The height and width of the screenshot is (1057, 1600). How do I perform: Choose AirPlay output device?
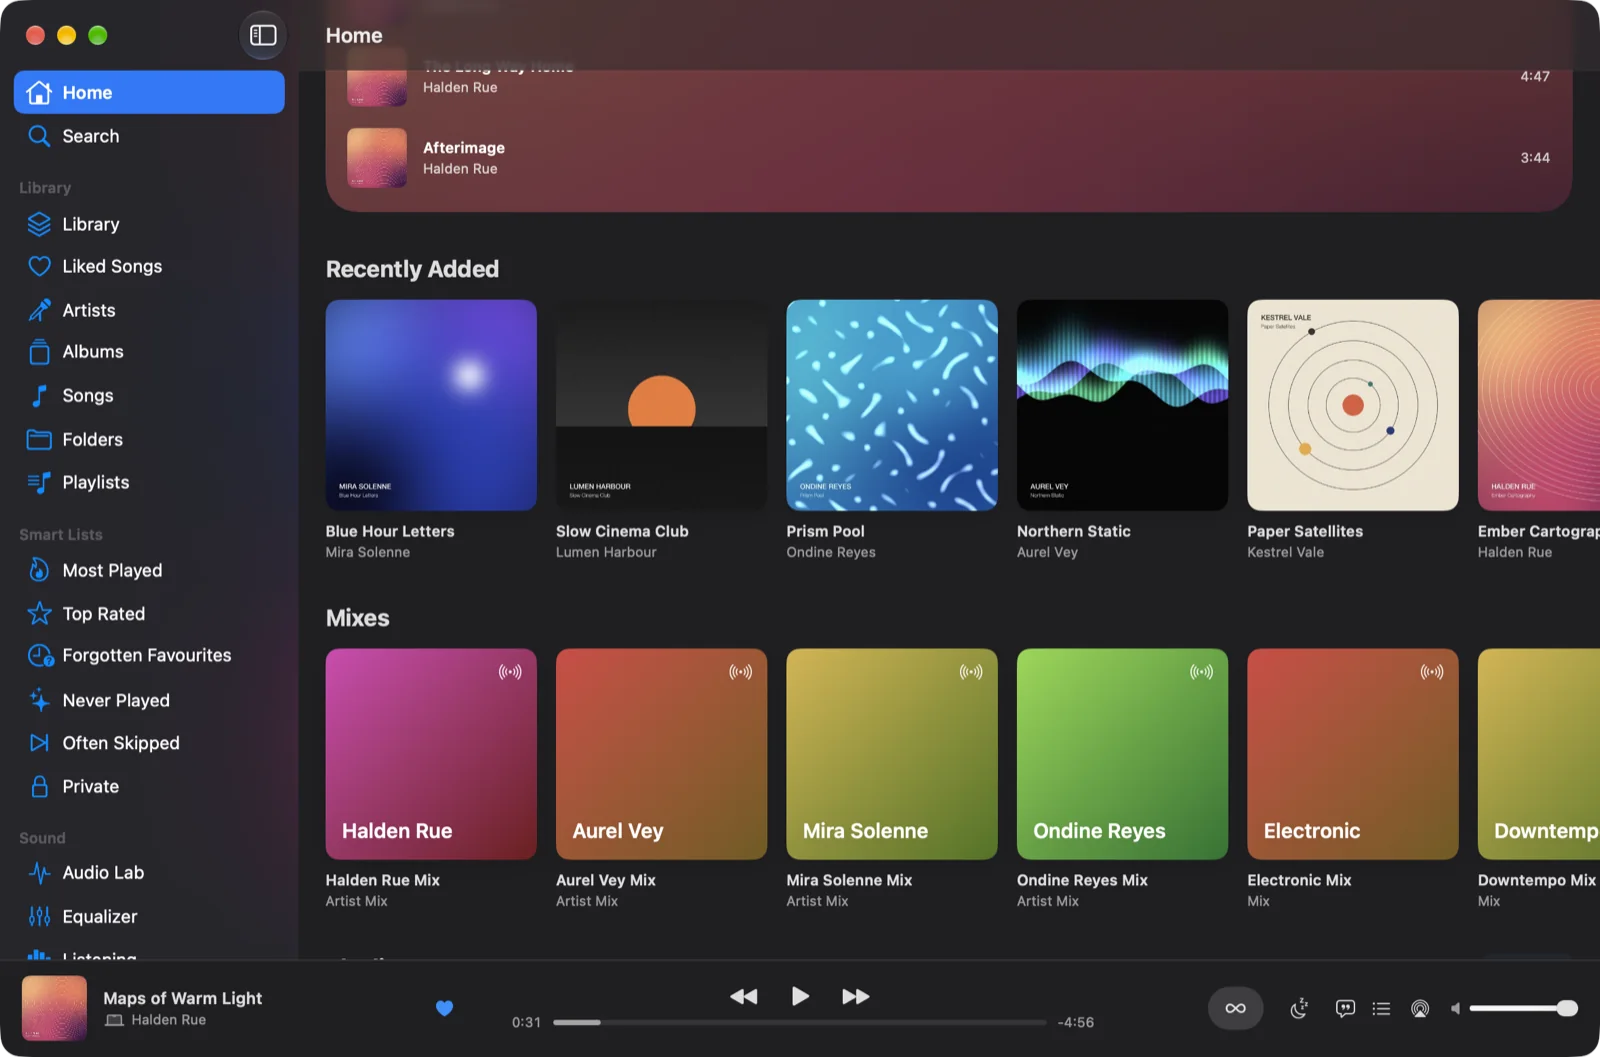(1420, 1008)
